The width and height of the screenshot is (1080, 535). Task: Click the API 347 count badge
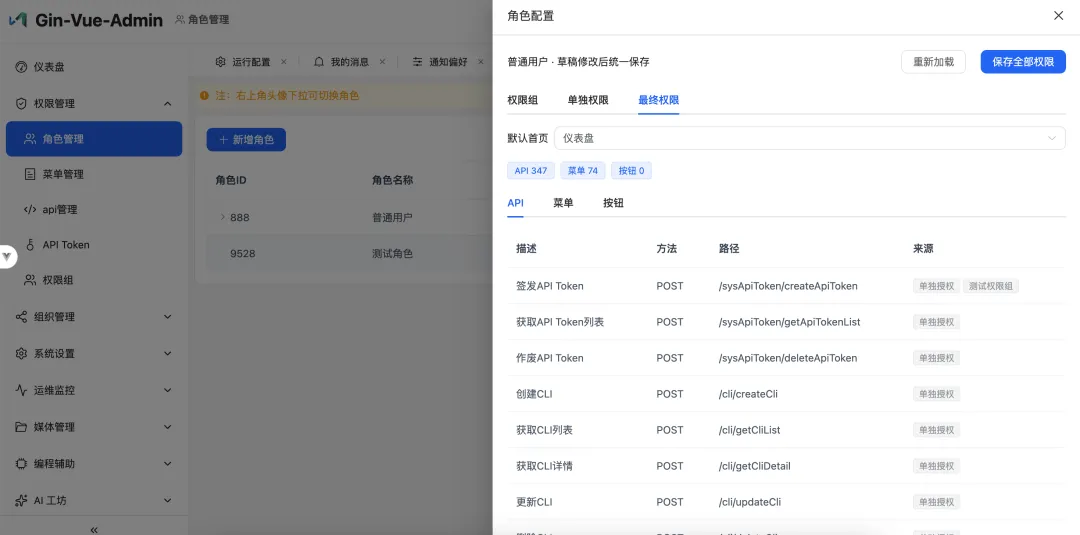tap(531, 171)
